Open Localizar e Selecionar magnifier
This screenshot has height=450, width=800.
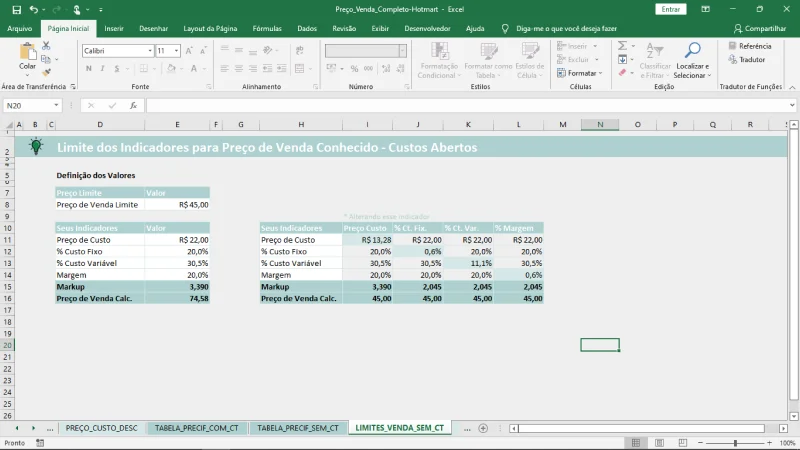point(691,52)
